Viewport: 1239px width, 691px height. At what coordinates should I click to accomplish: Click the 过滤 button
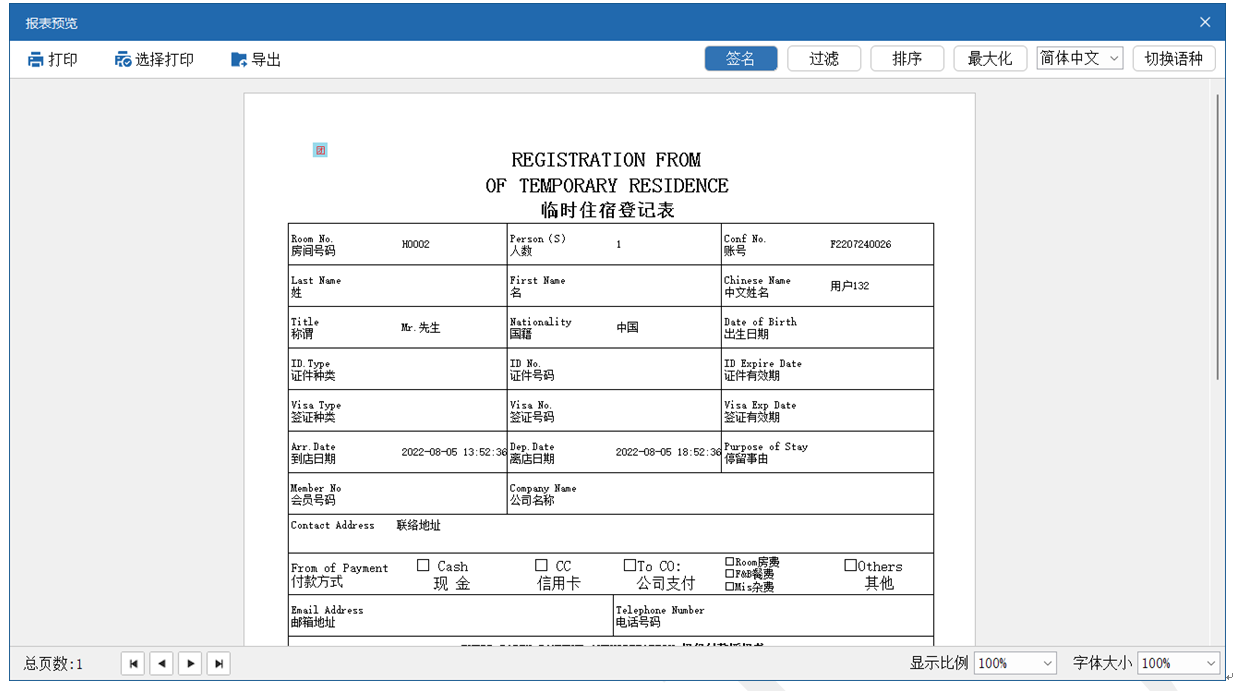click(x=824, y=59)
